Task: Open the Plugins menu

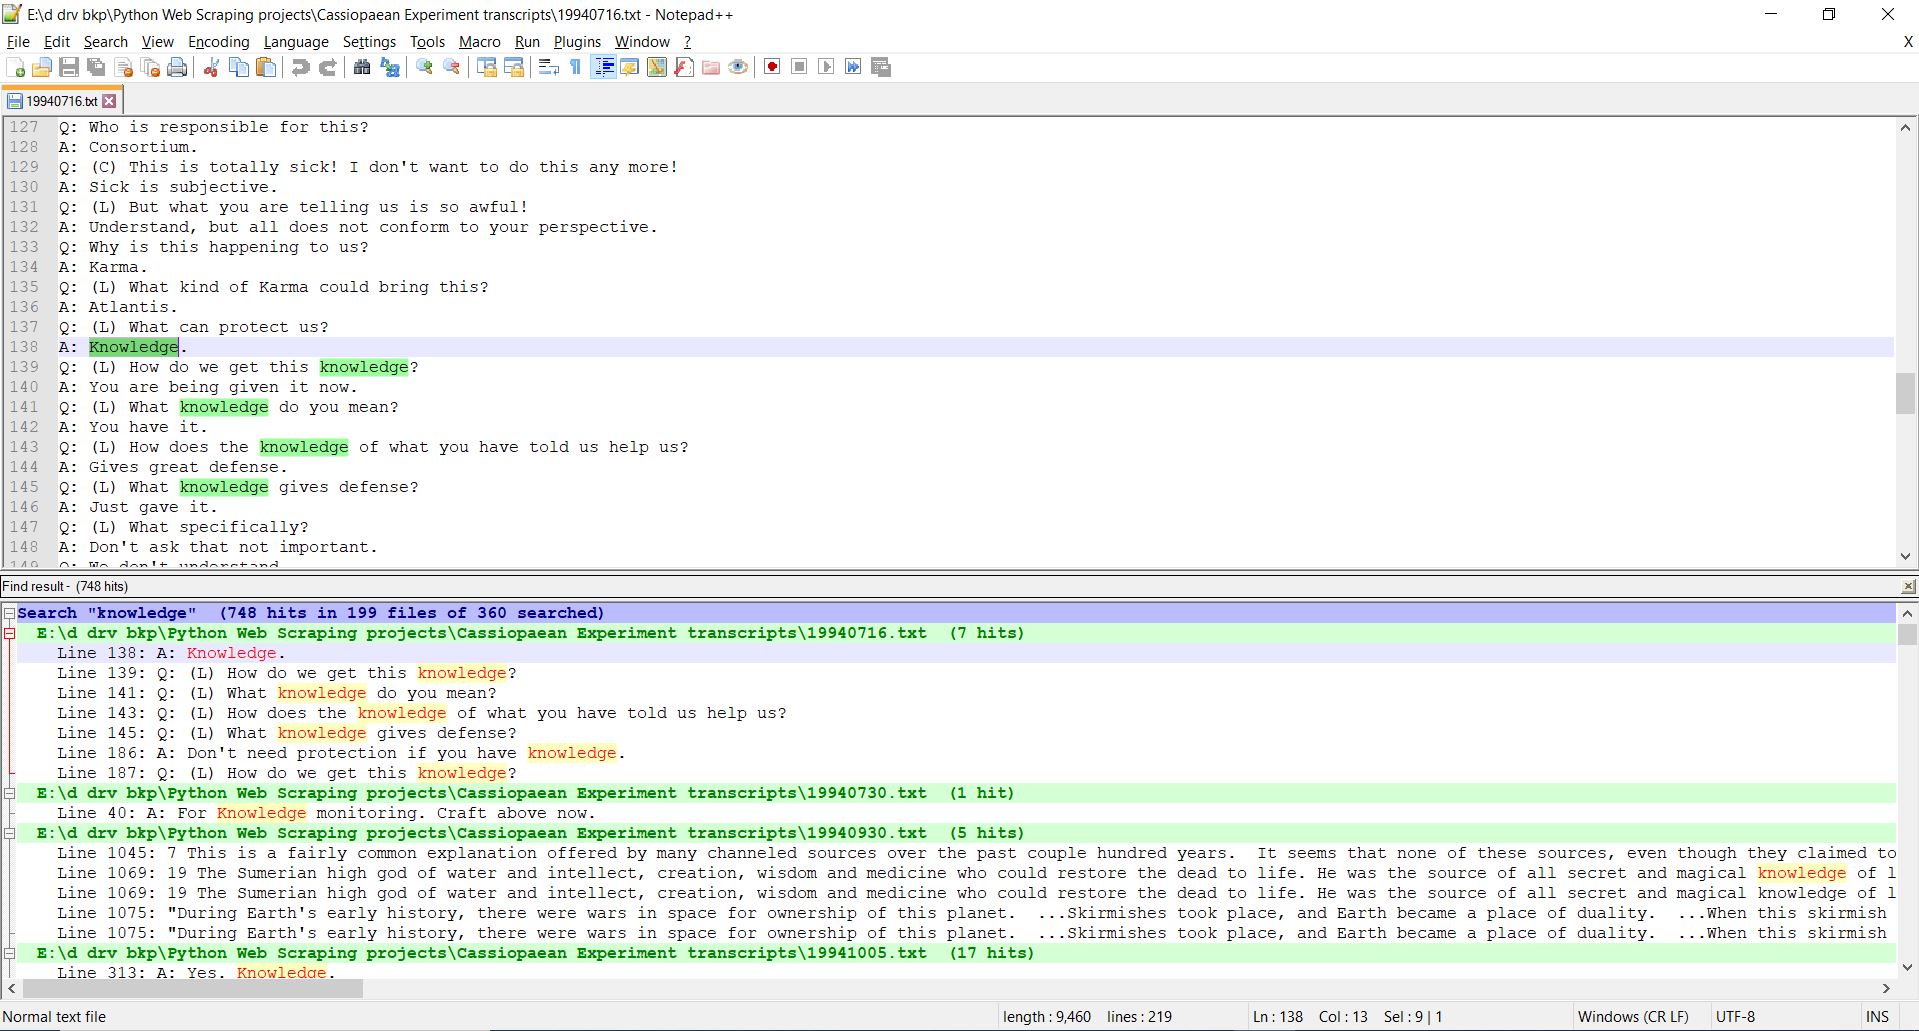Action: [577, 42]
